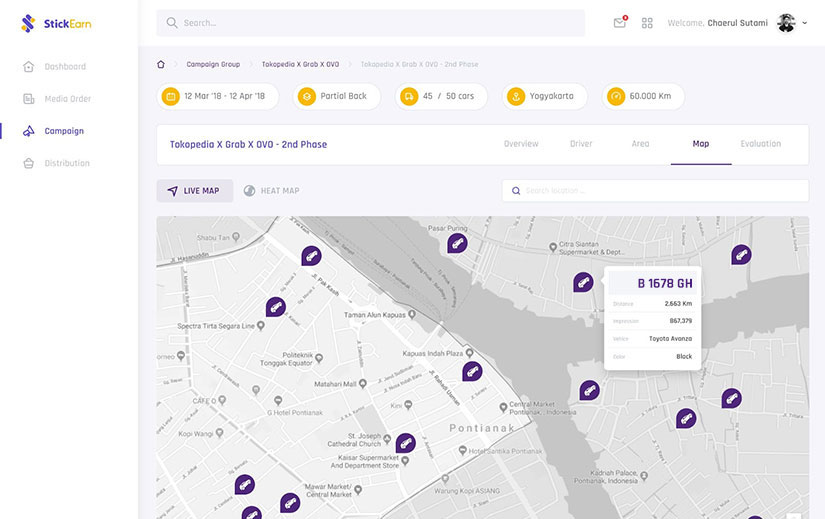Open the Evaluation tab
825x519 pixels.
point(760,144)
